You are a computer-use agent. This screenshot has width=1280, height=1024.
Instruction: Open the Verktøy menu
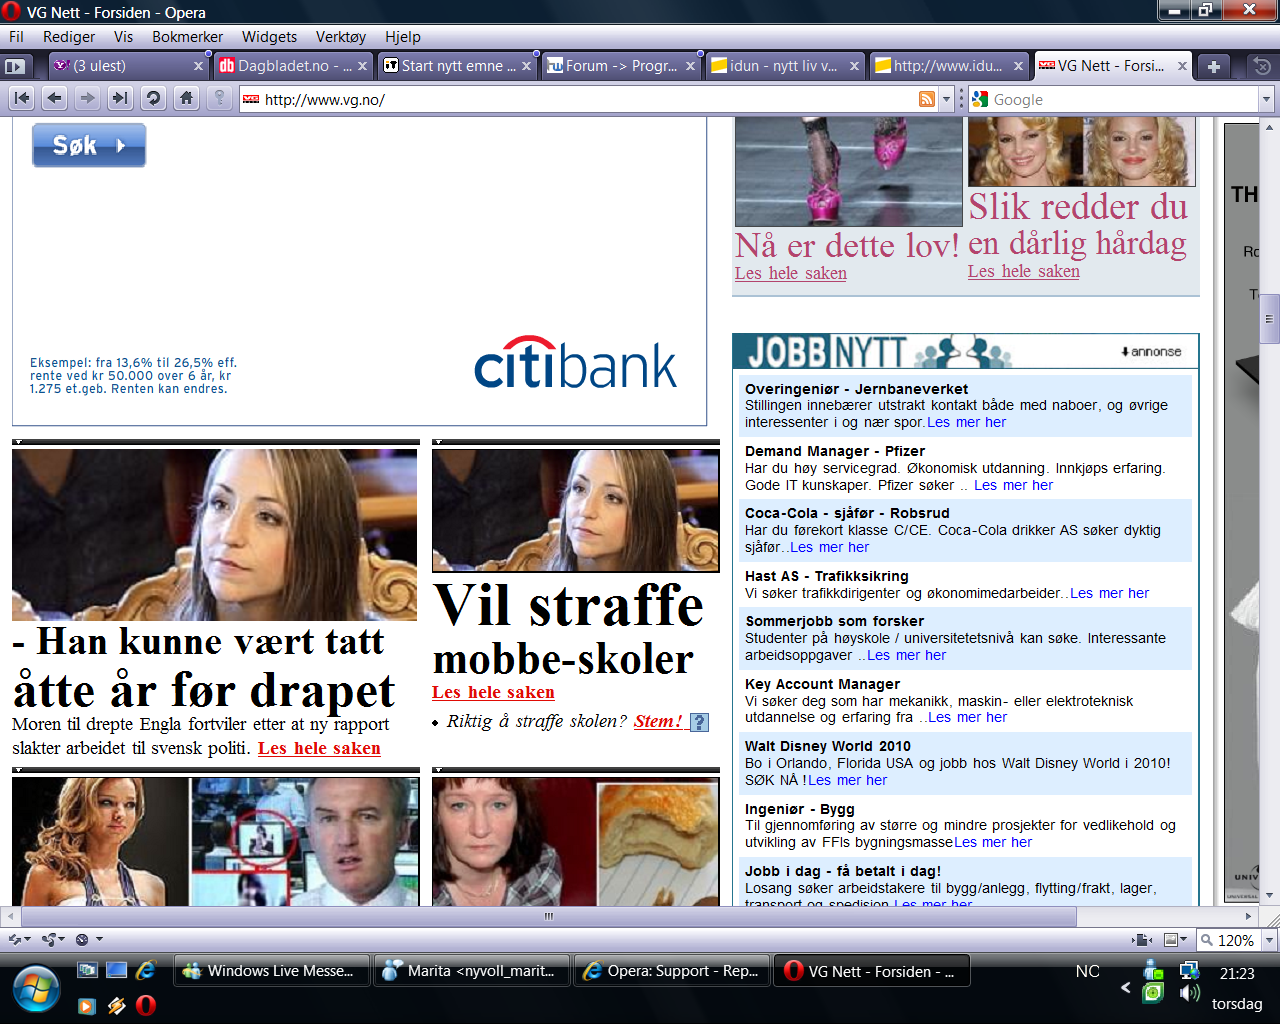[x=341, y=37]
